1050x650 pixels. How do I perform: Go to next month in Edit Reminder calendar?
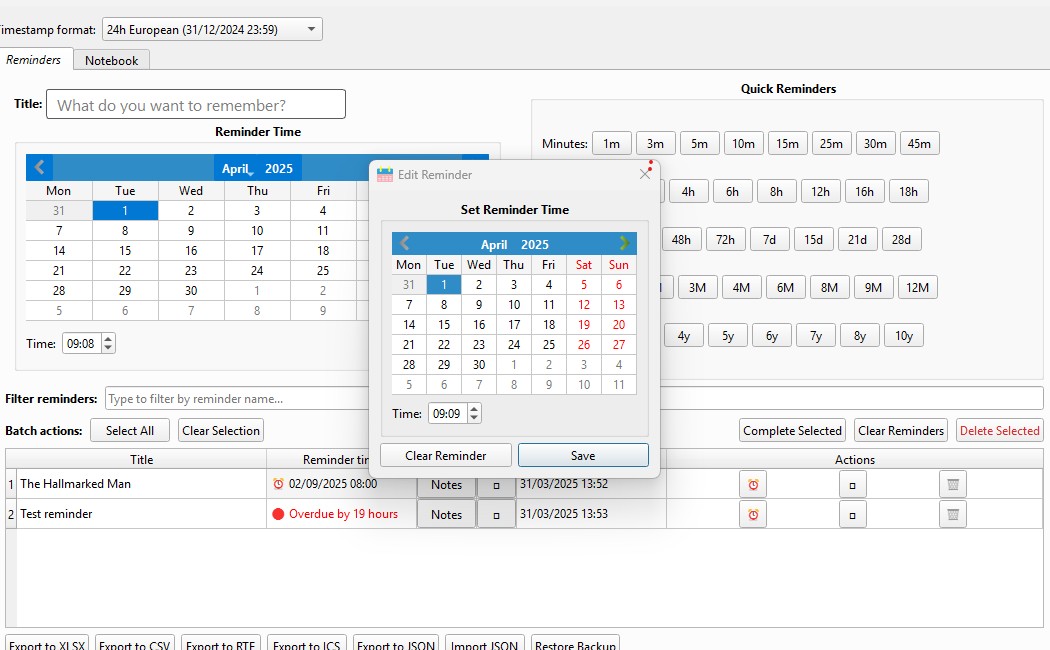tap(624, 243)
